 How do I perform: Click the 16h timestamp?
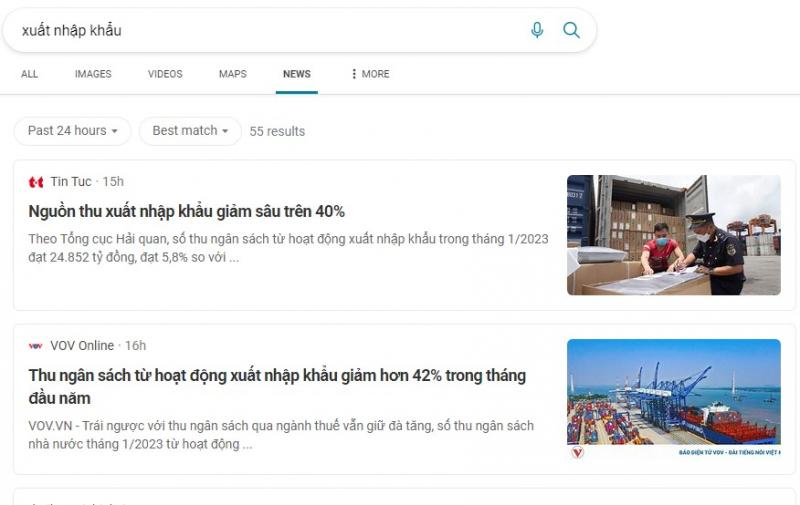click(136, 346)
